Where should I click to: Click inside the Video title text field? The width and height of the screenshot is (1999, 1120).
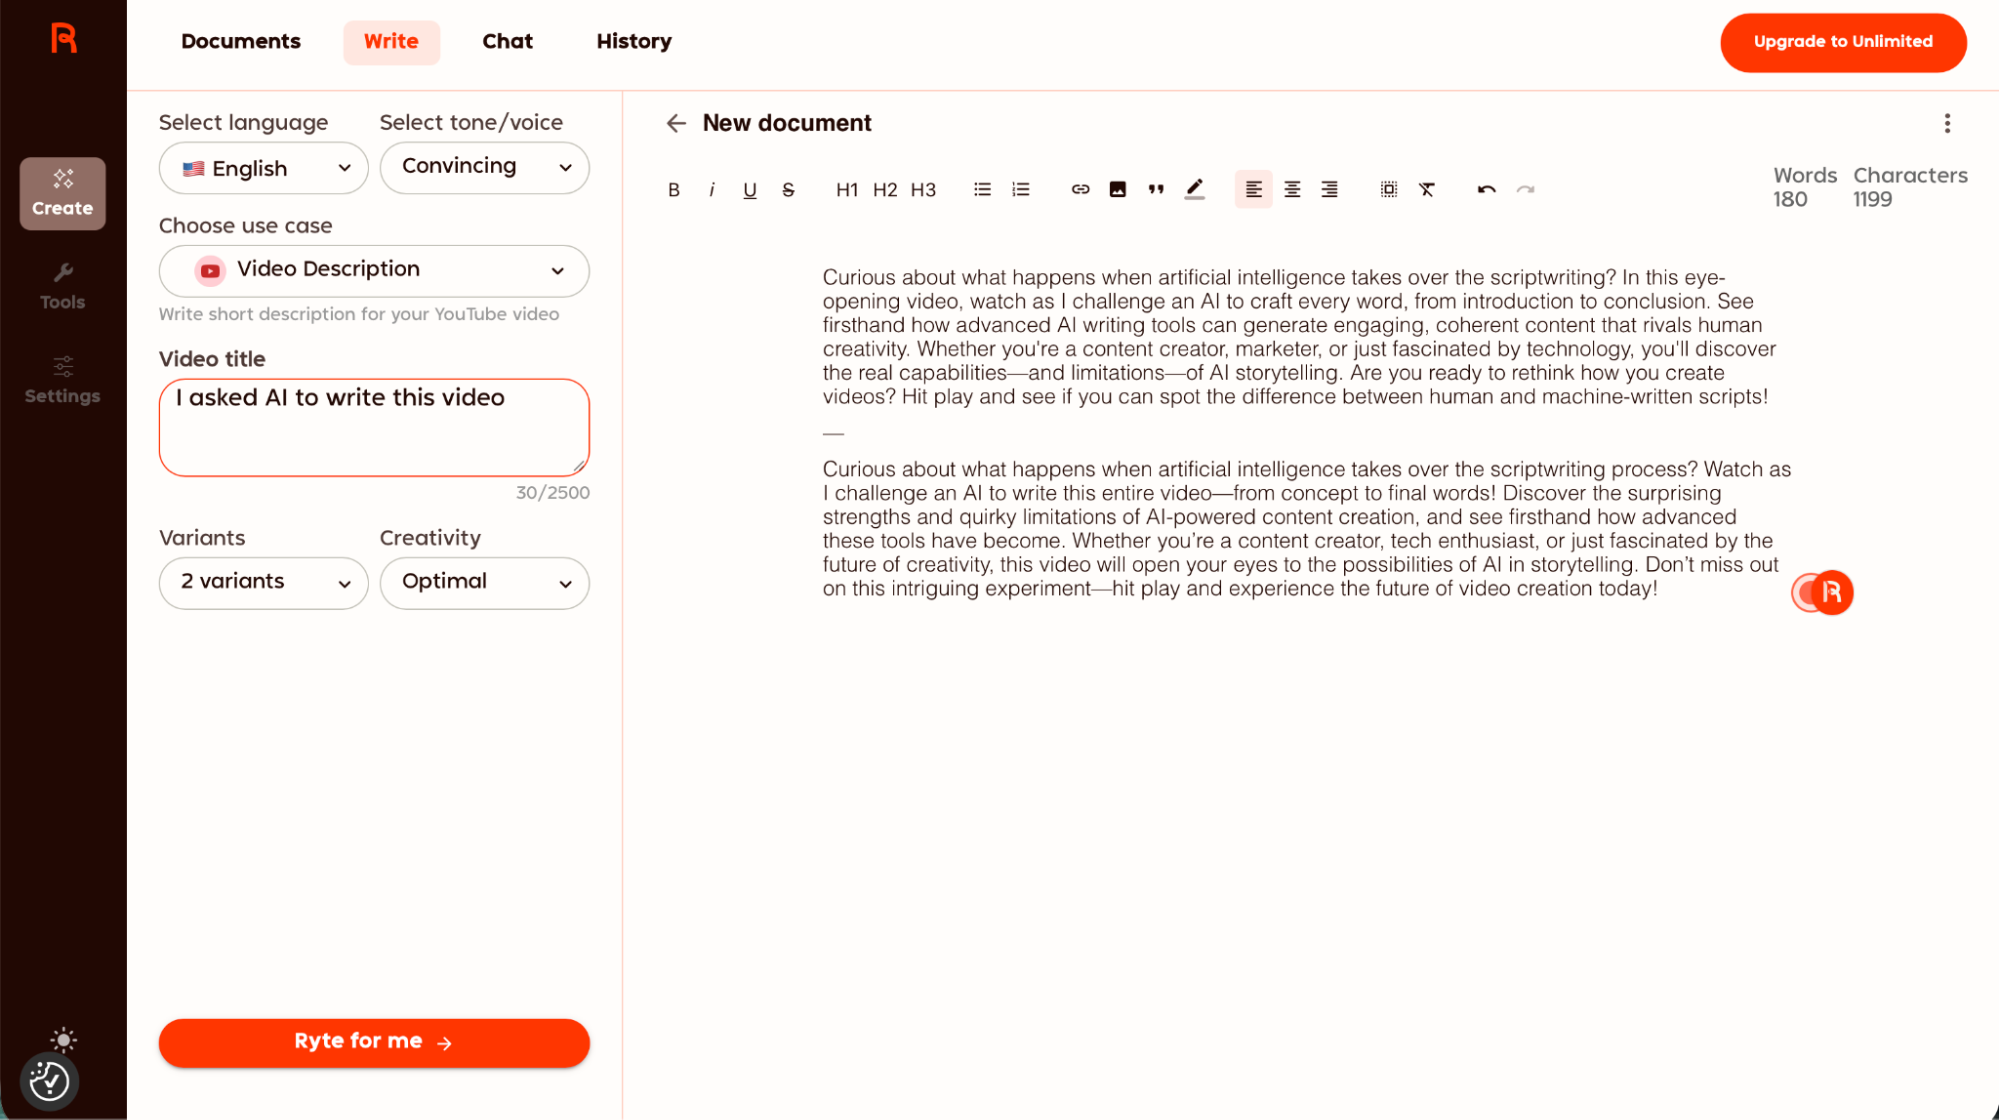pos(373,427)
